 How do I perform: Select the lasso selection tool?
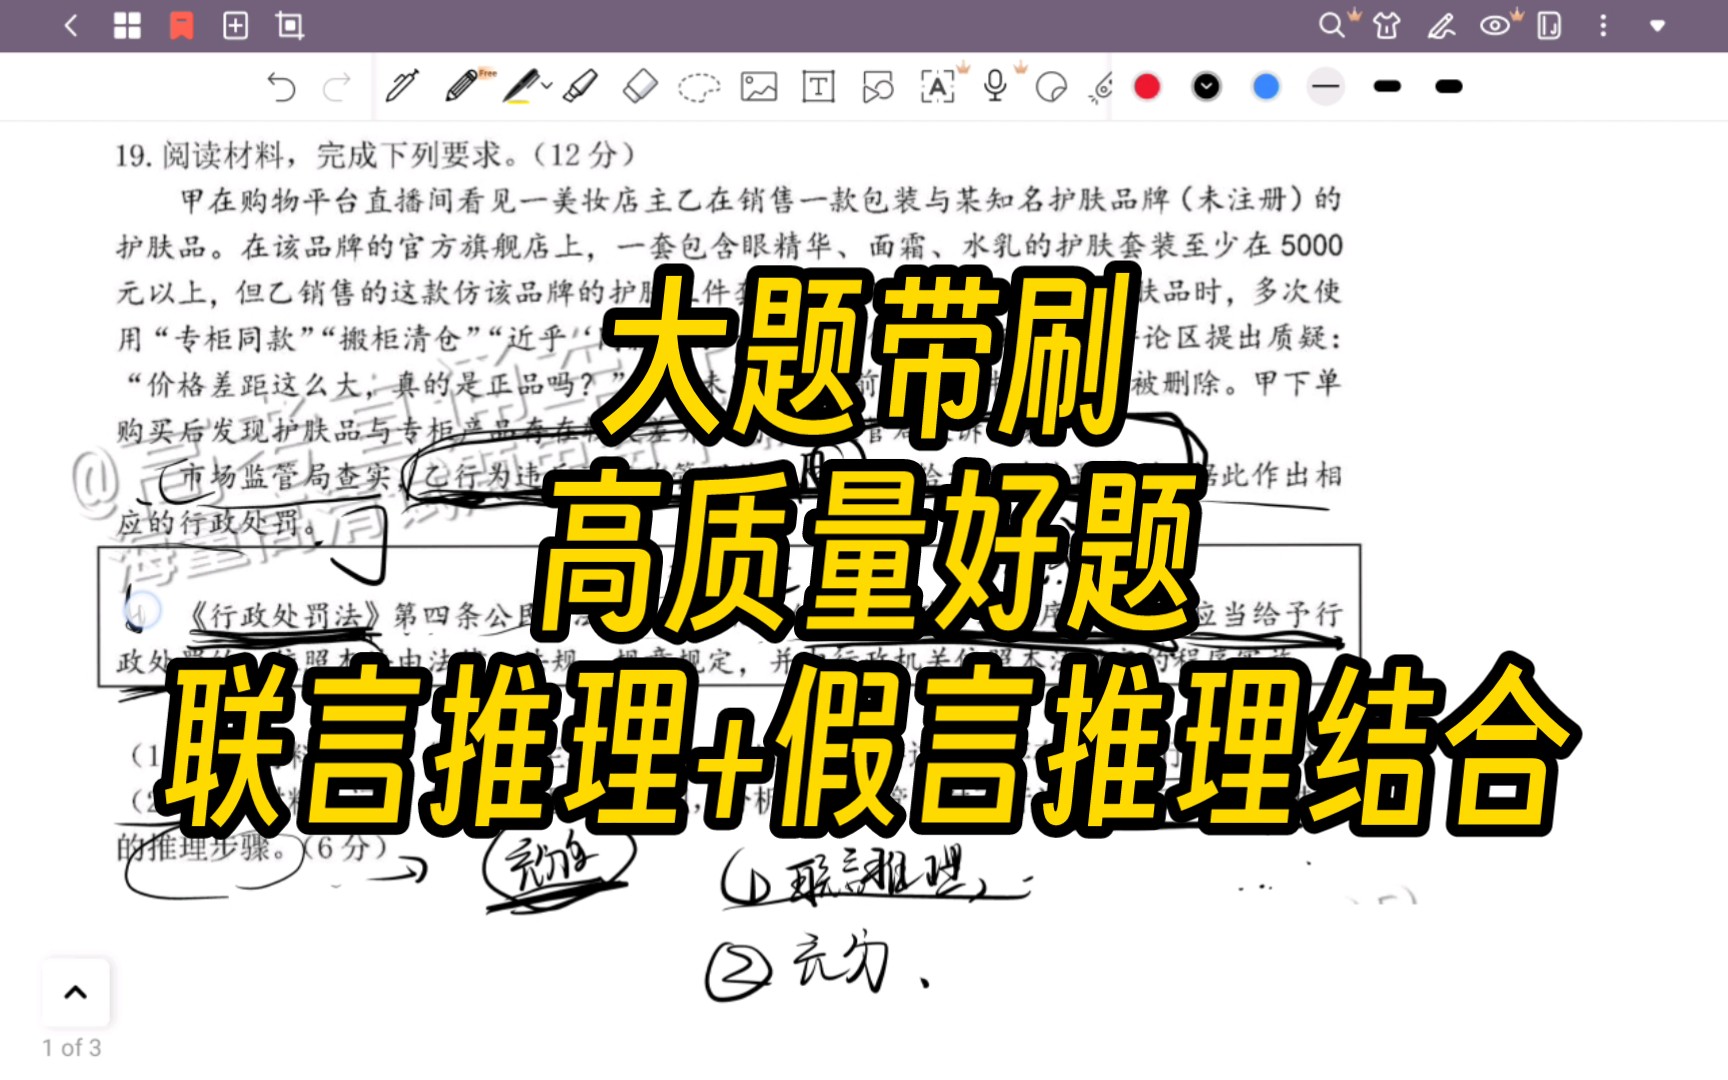(x=699, y=88)
